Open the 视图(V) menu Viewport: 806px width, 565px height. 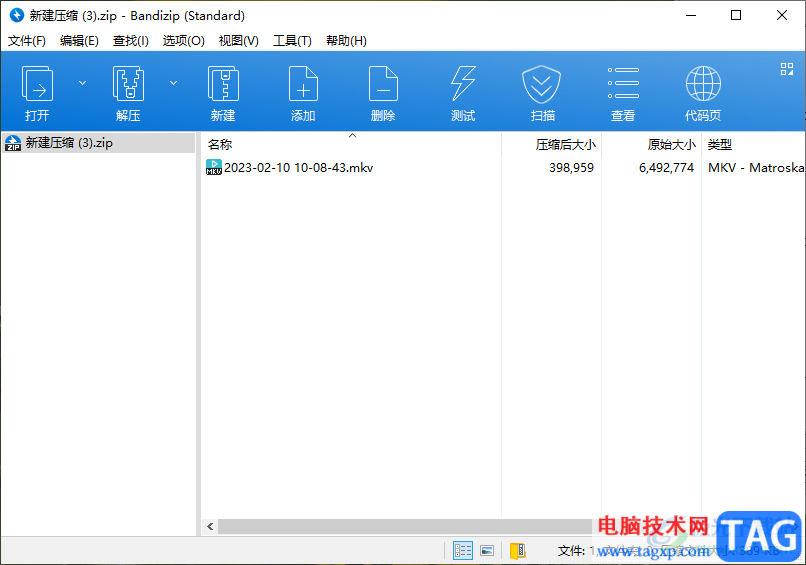click(x=239, y=41)
